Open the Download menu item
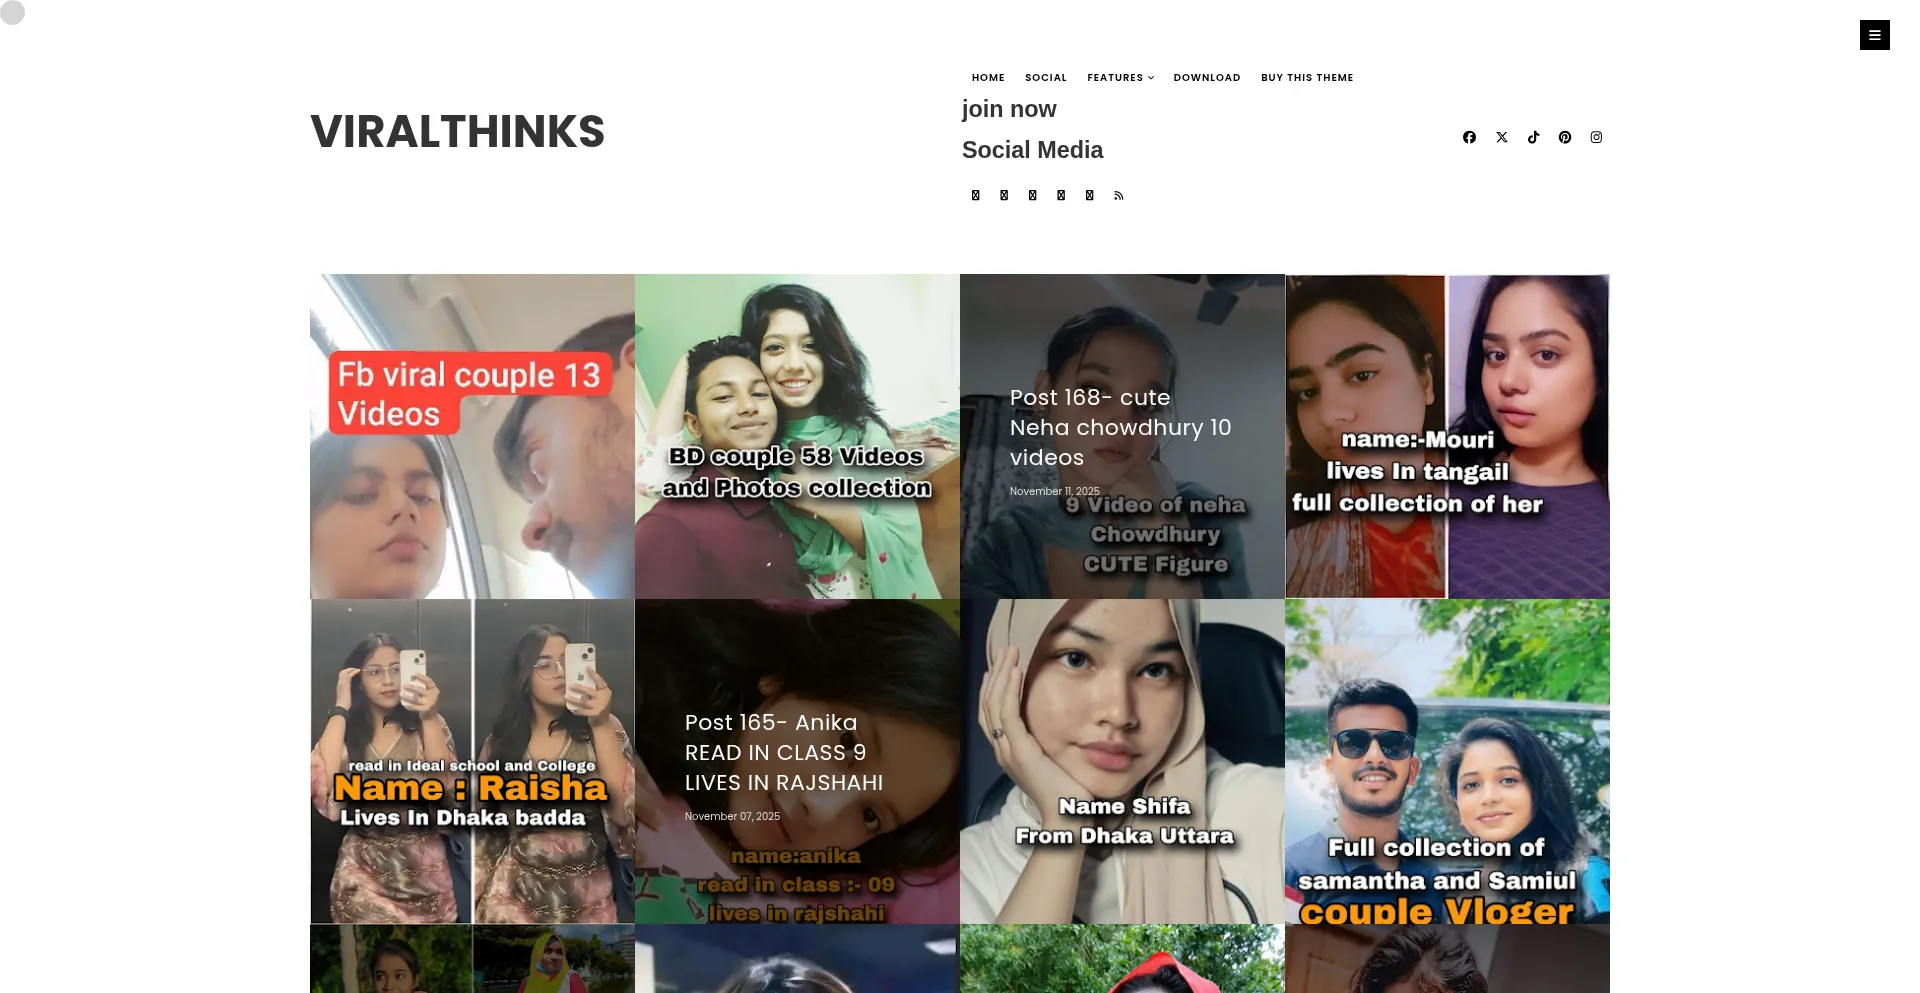 pyautogui.click(x=1207, y=78)
